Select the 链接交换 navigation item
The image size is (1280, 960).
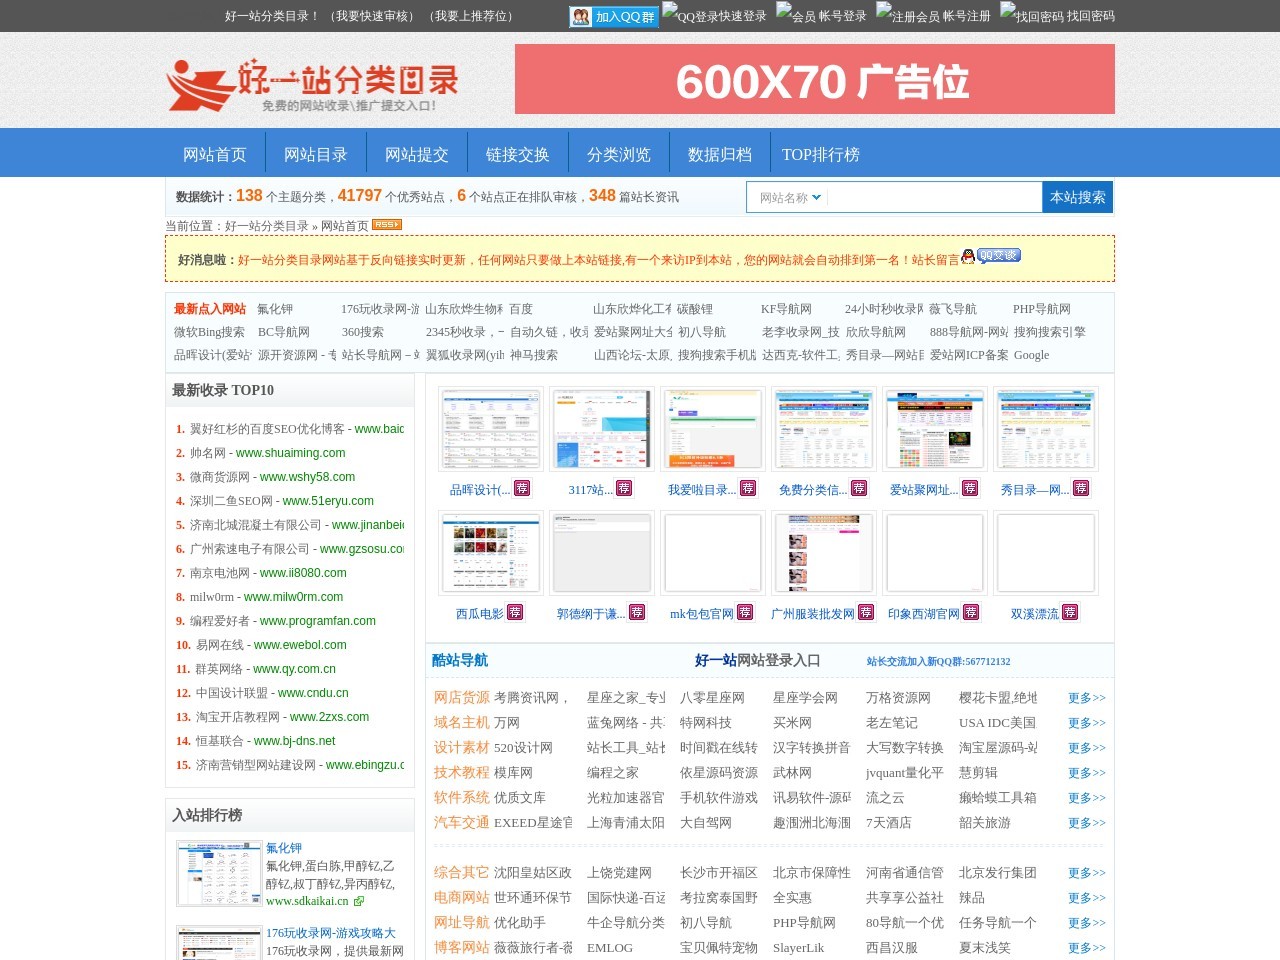click(517, 154)
